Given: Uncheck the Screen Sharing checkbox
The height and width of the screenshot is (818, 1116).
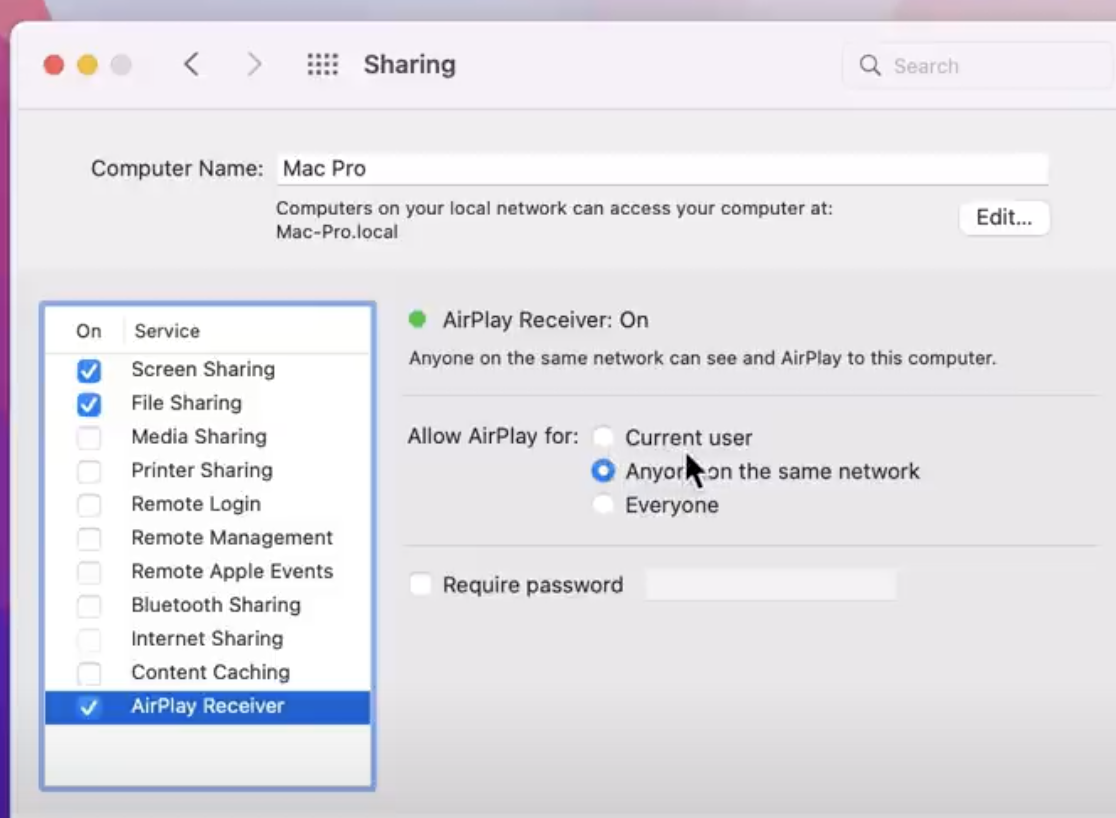Looking at the screenshot, I should 89,370.
